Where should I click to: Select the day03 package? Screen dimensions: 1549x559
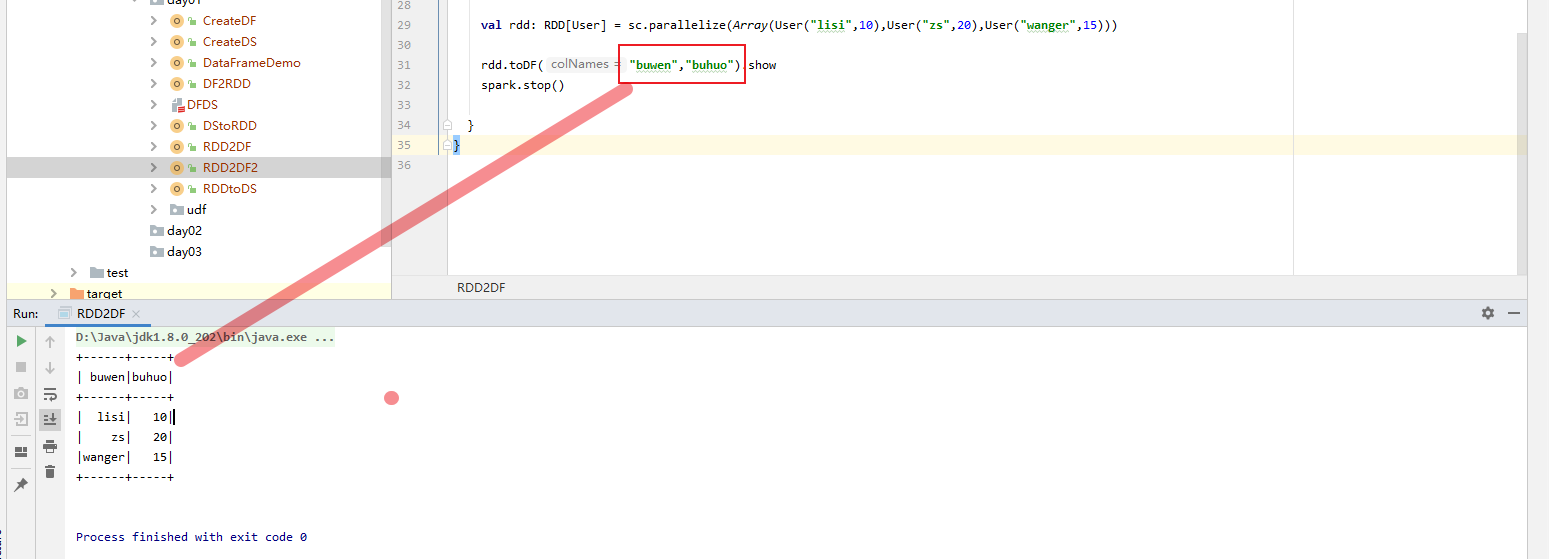pos(184,251)
